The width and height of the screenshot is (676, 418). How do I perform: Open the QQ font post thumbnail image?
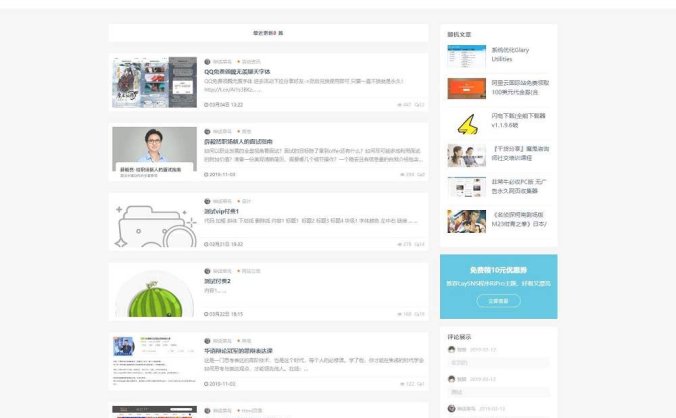tap(154, 82)
